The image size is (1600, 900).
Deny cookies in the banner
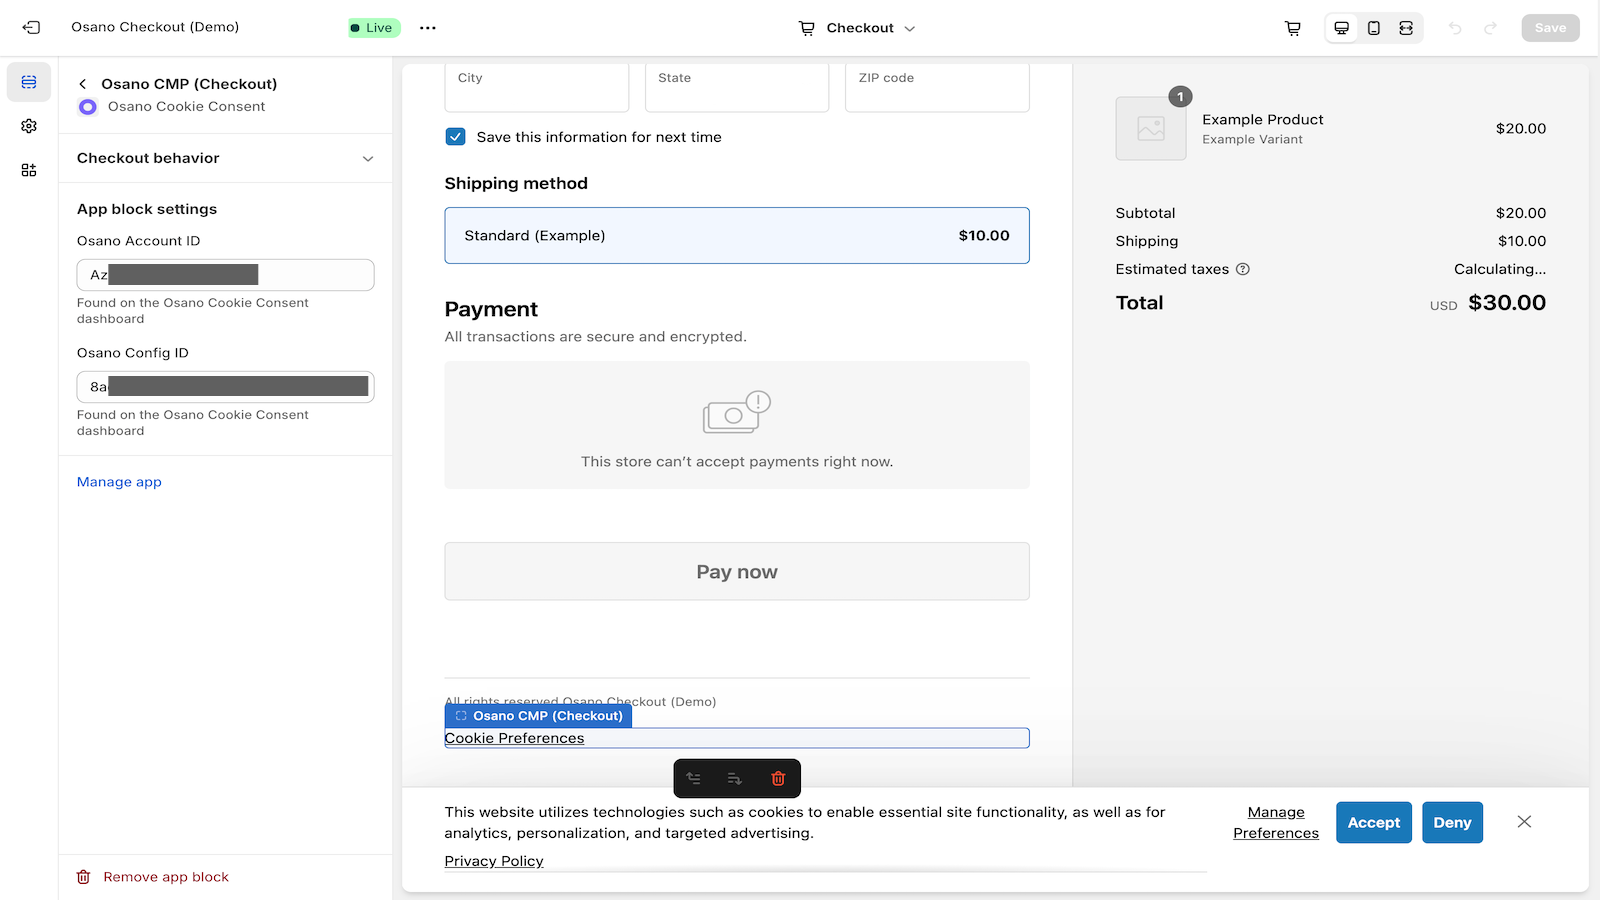(x=1452, y=822)
